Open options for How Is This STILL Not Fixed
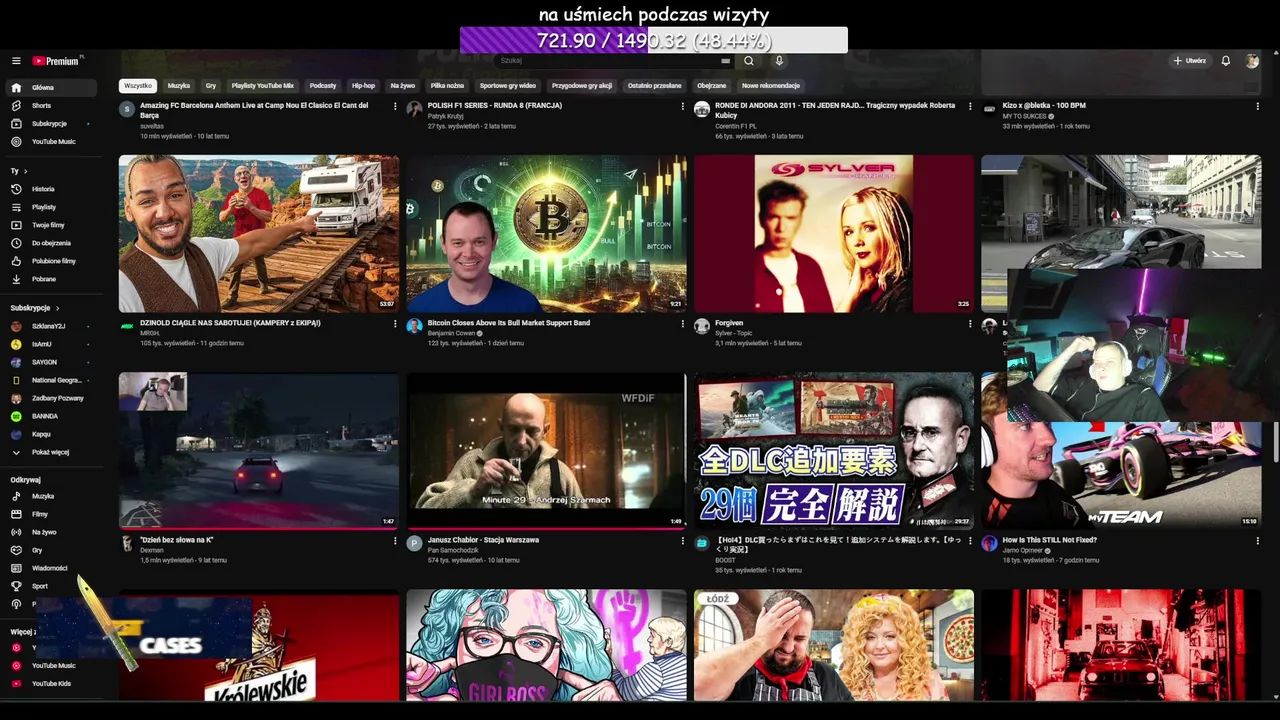Screen dimensions: 1280x720 tap(1258, 541)
